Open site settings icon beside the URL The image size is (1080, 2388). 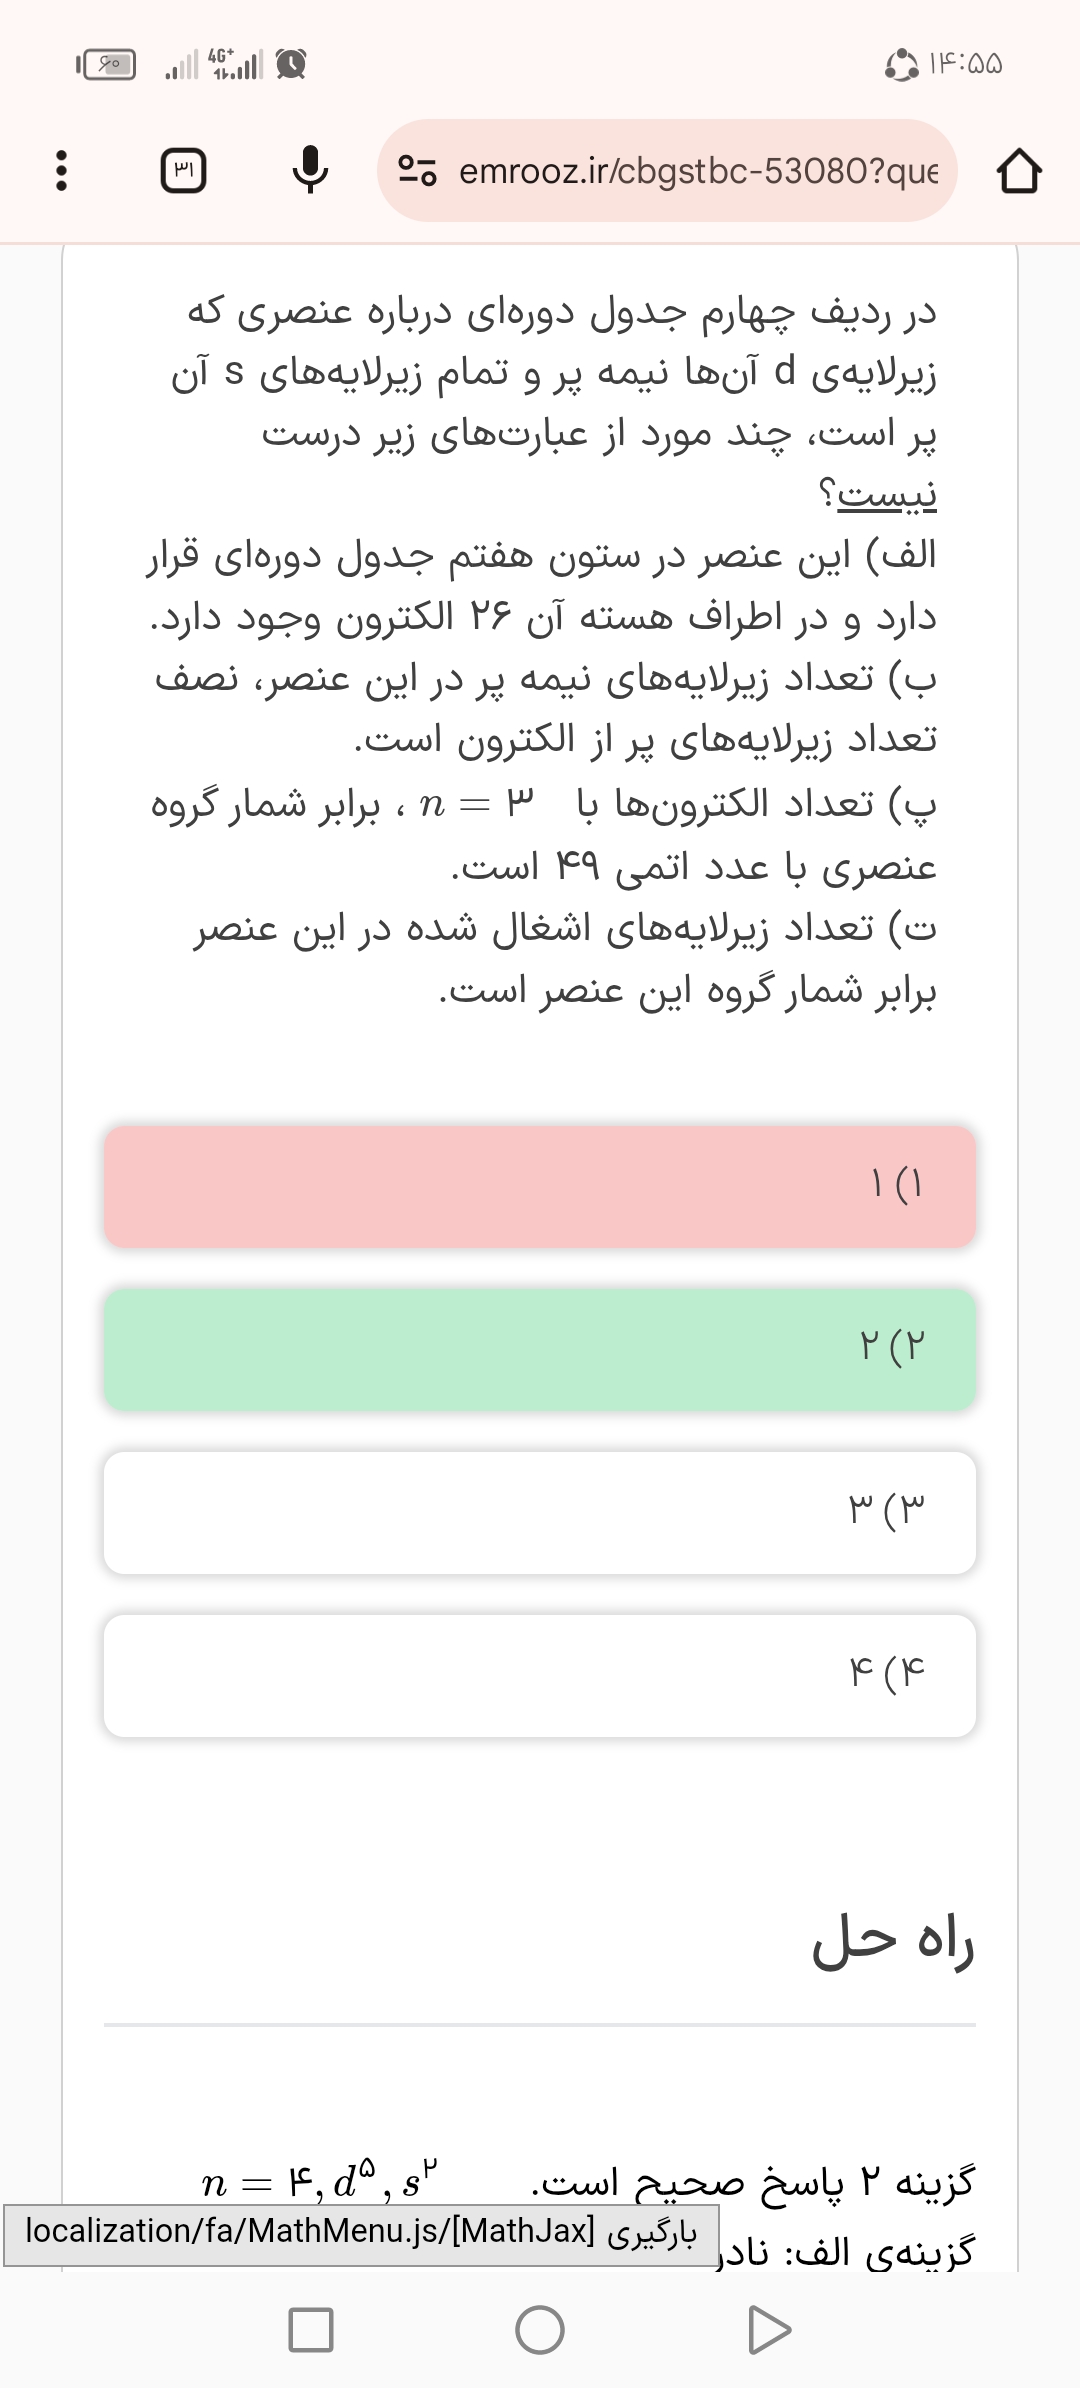pyautogui.click(x=417, y=171)
